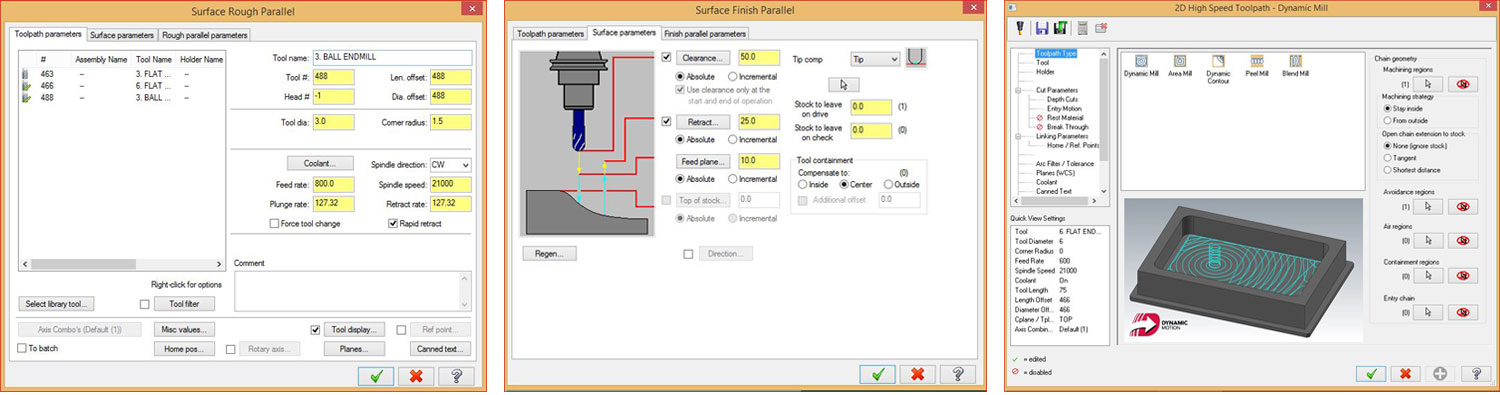This screenshot has width=1500, height=395.
Task: Switch to Surface parameters tab in Rough Parallel
Action: [122, 34]
